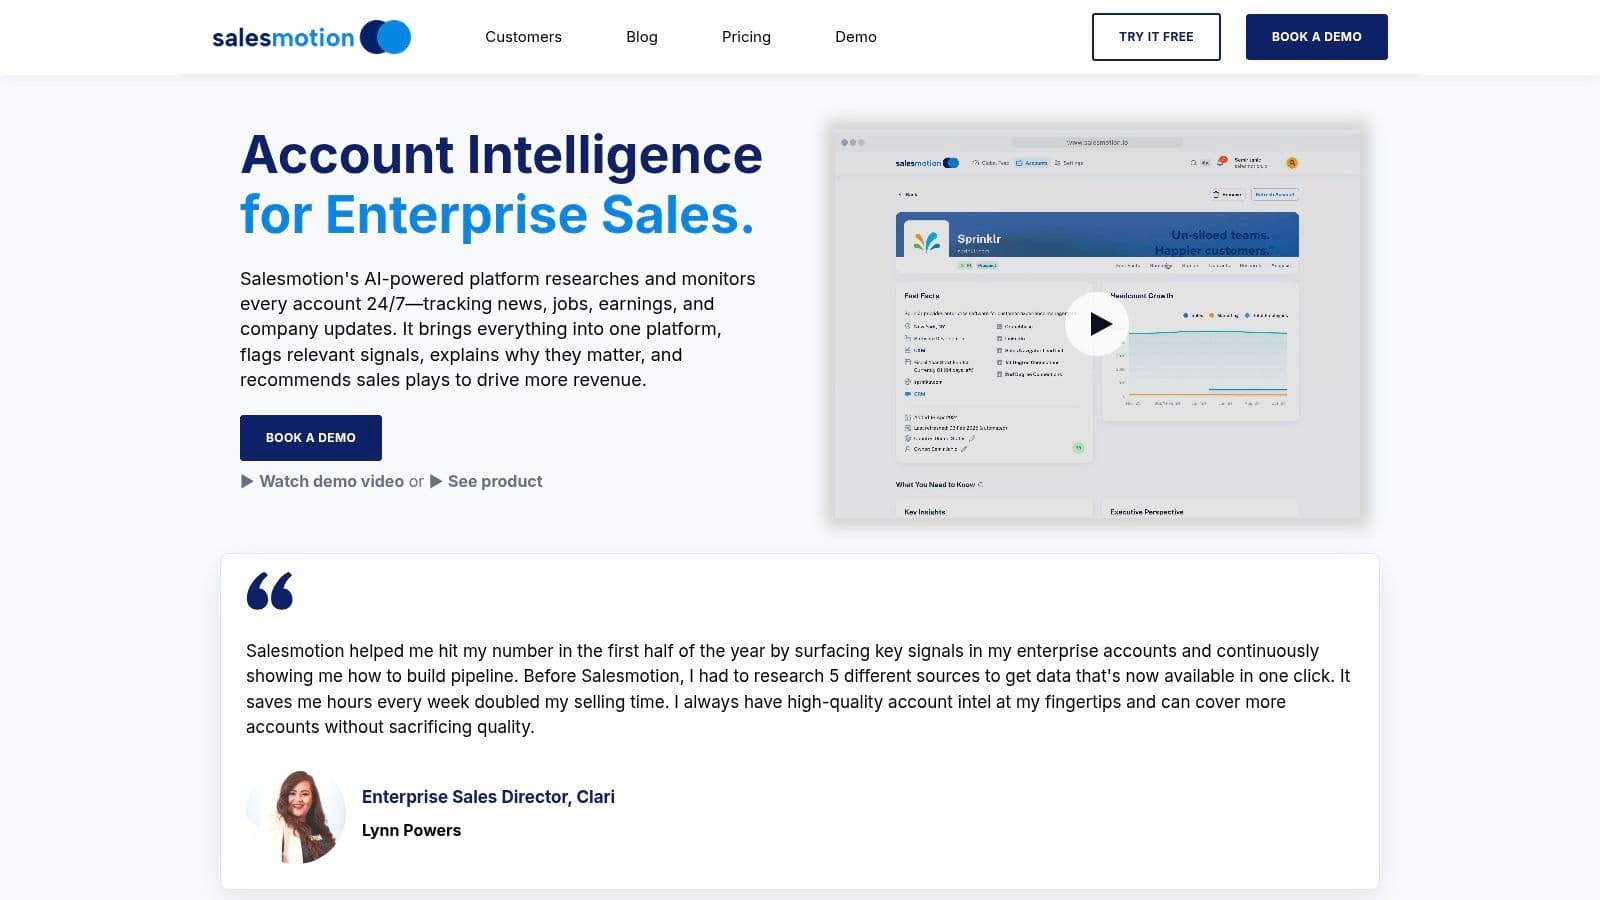Click the Salesmotion logo in the header

click(x=311, y=37)
